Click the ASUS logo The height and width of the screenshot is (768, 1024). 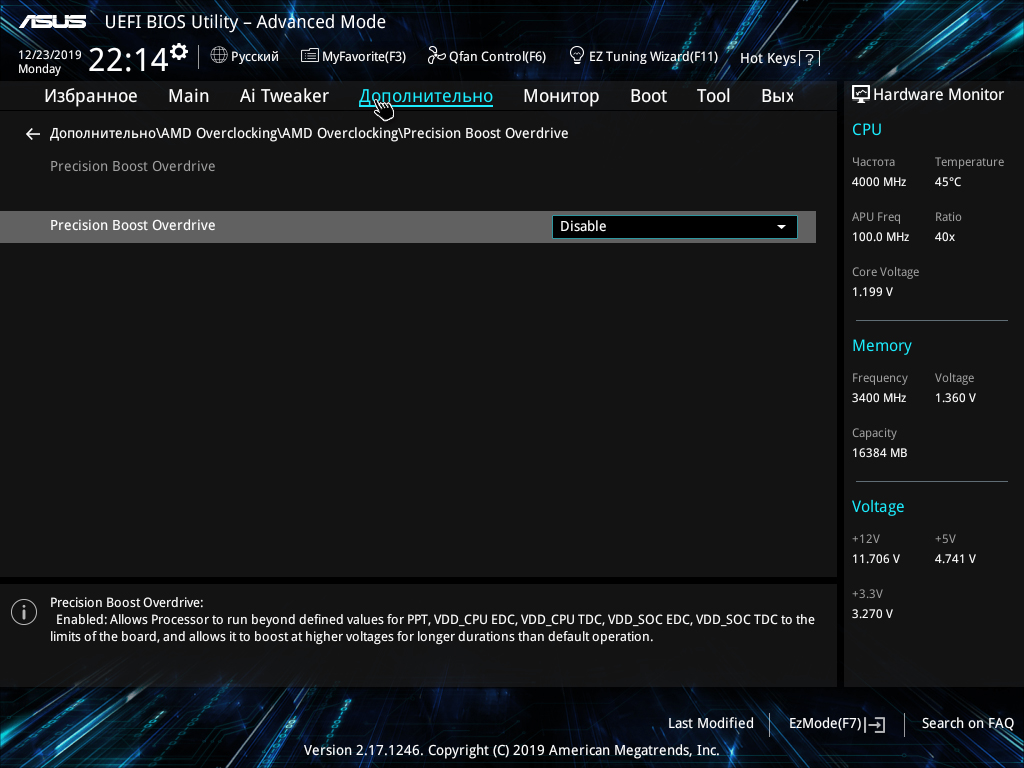pyautogui.click(x=52, y=22)
